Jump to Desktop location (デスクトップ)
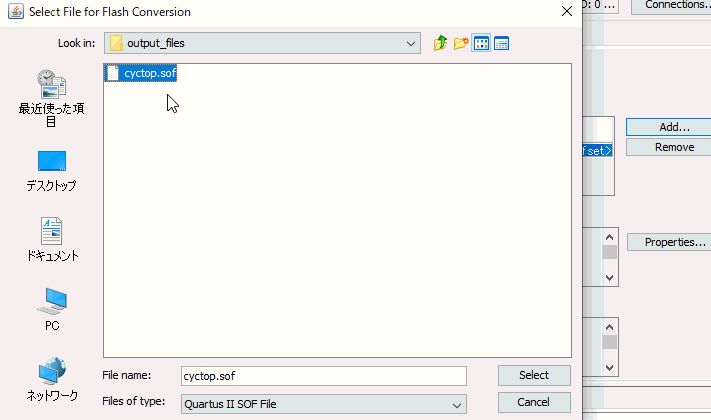This screenshot has height=420, width=711. [x=51, y=171]
